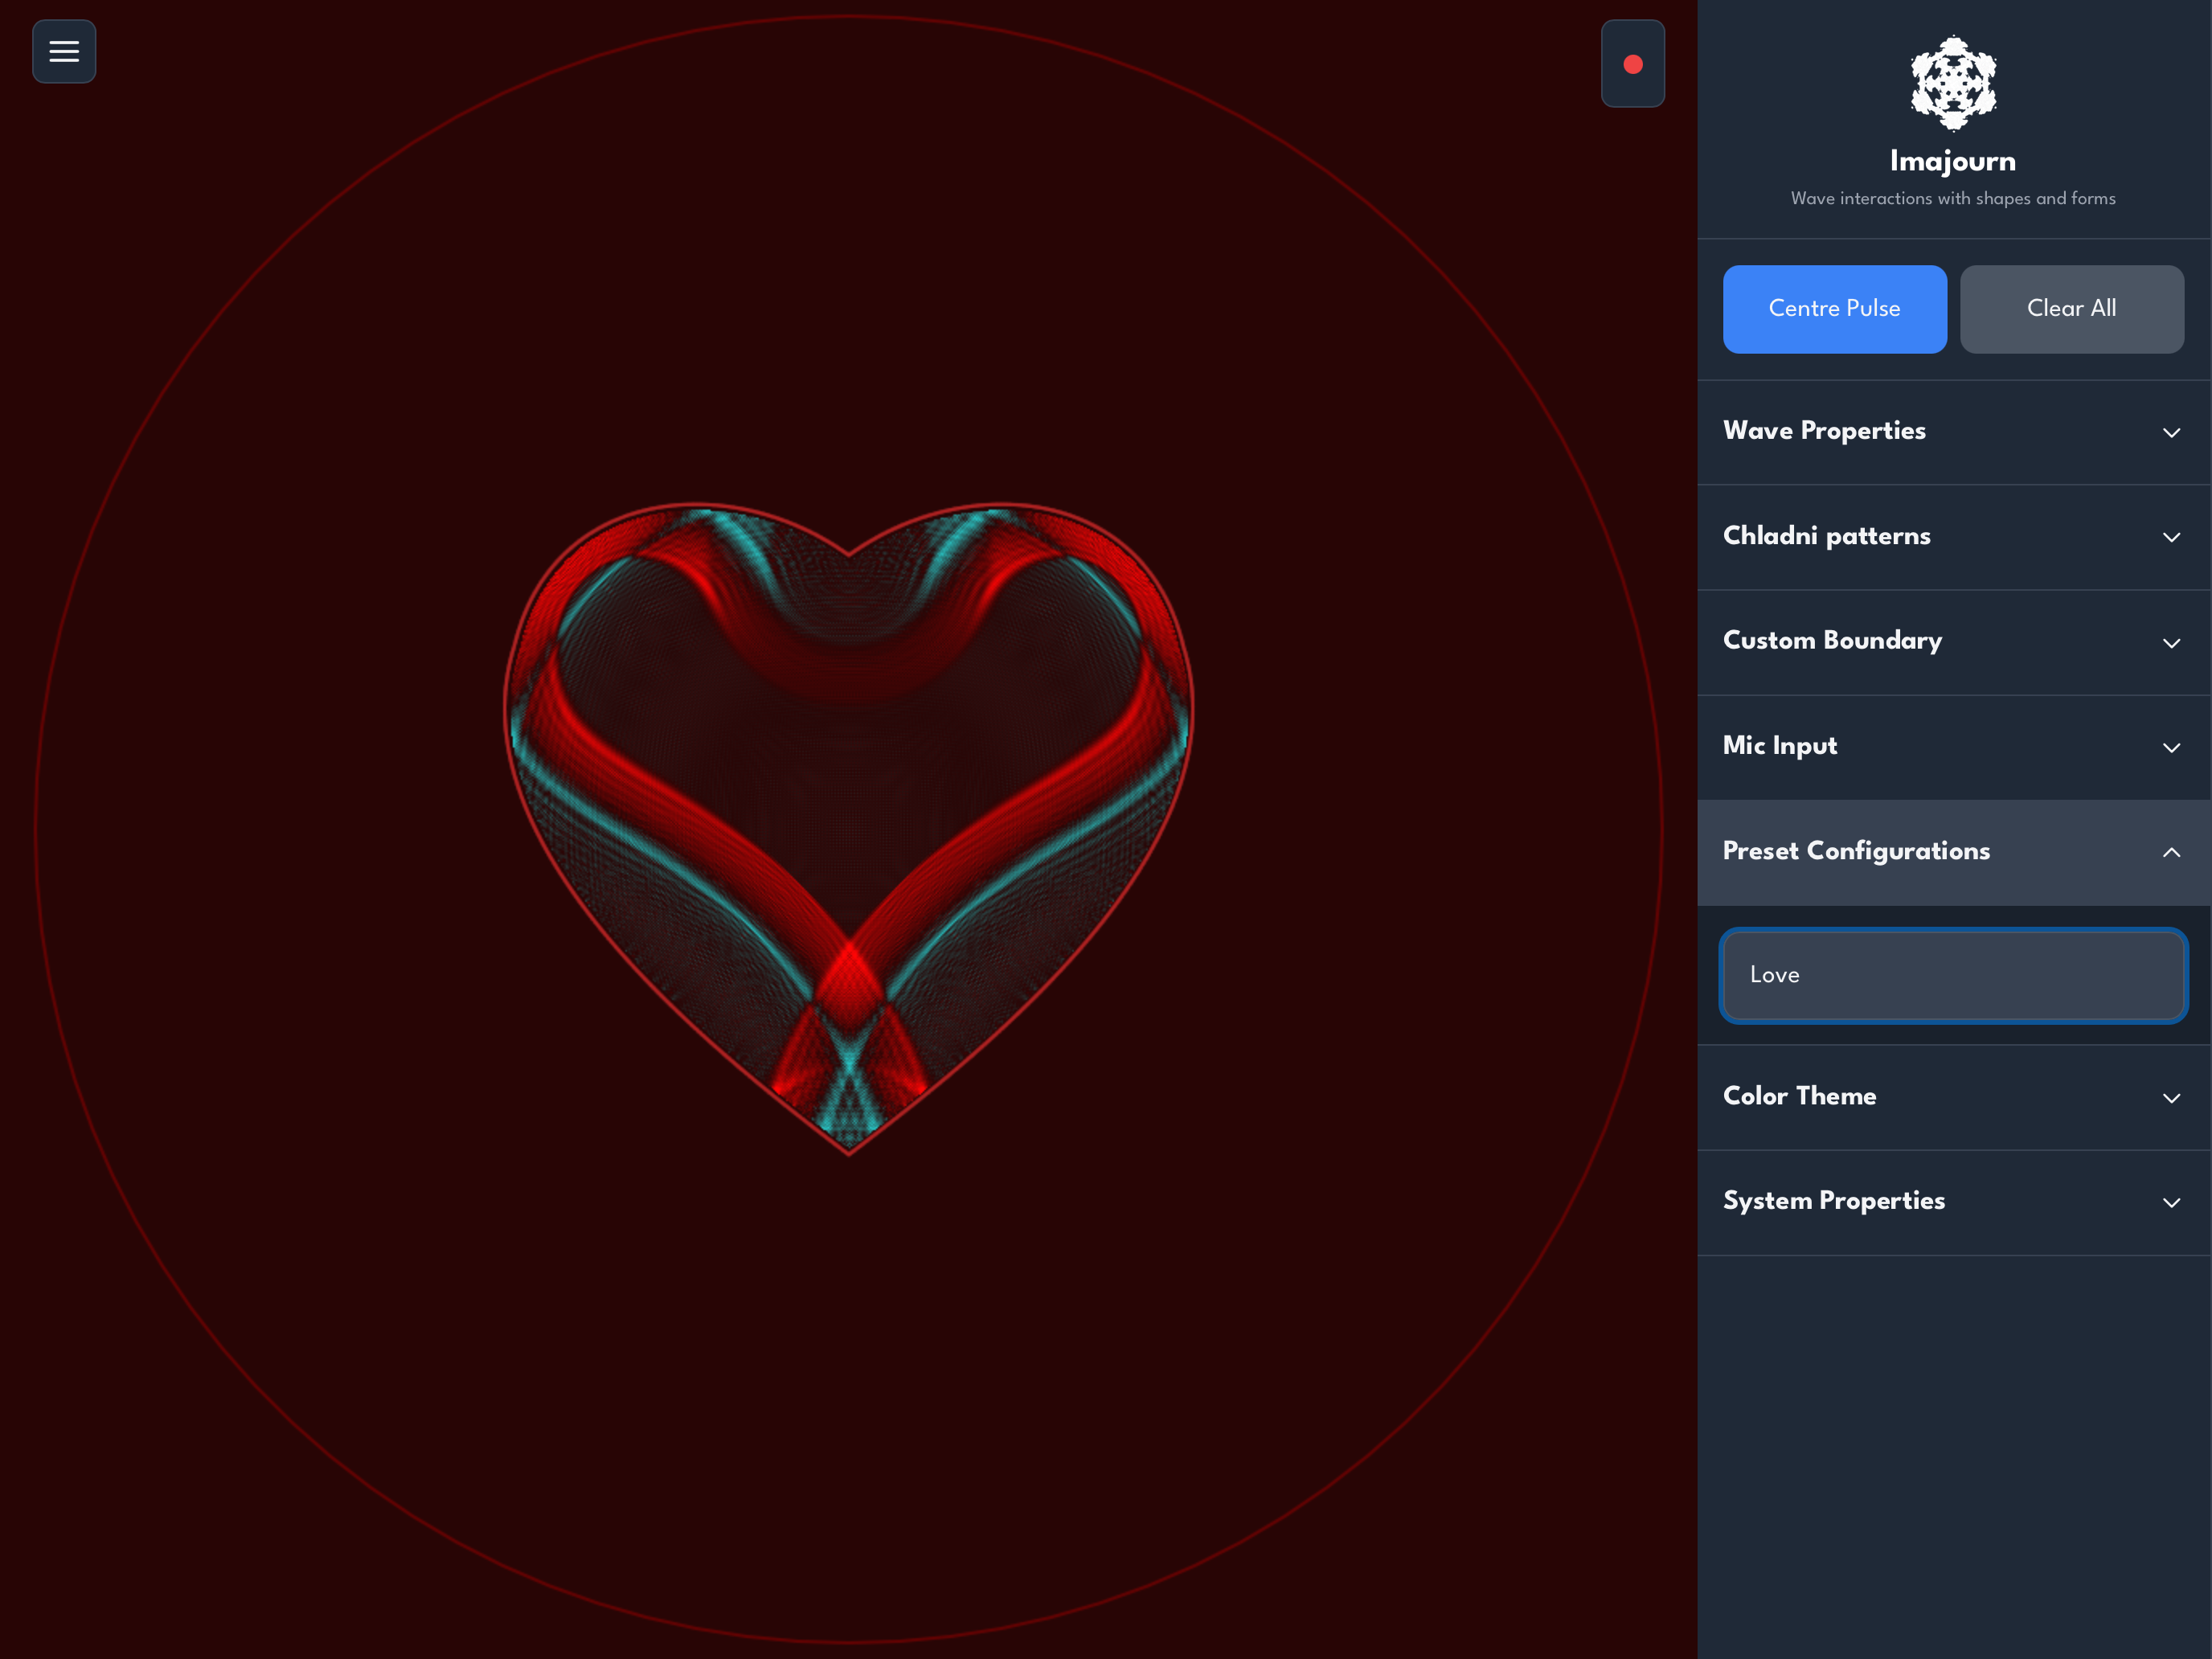Click the Clear All button

tap(2071, 309)
